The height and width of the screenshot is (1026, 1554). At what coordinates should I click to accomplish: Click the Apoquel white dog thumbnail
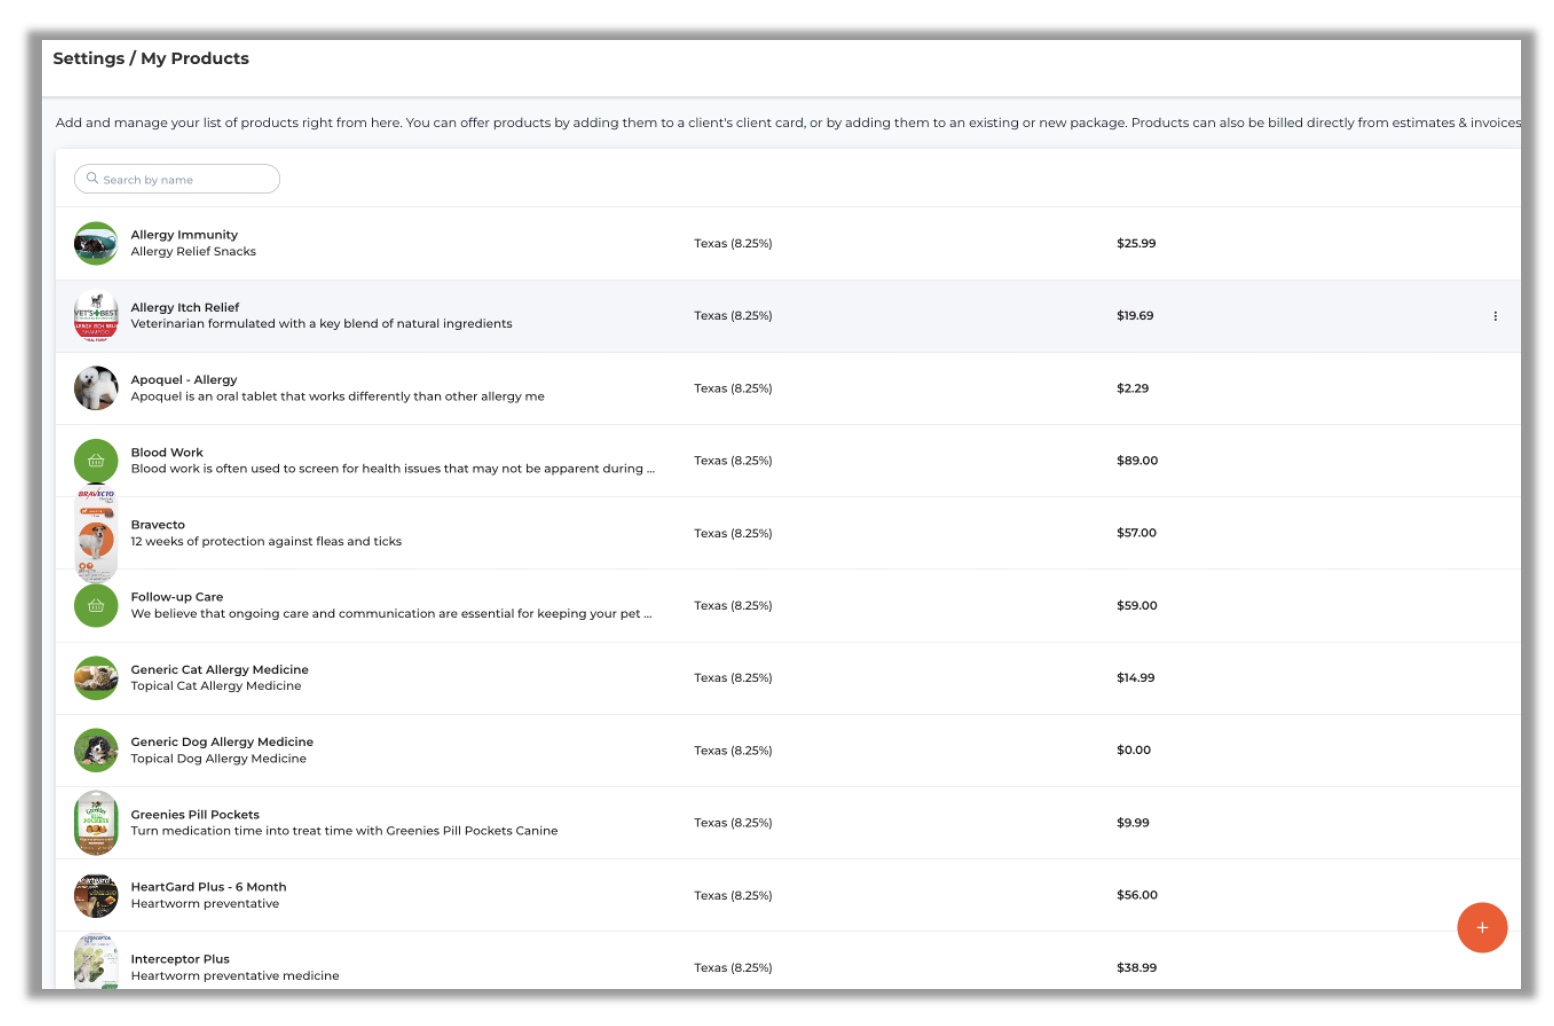(x=96, y=388)
